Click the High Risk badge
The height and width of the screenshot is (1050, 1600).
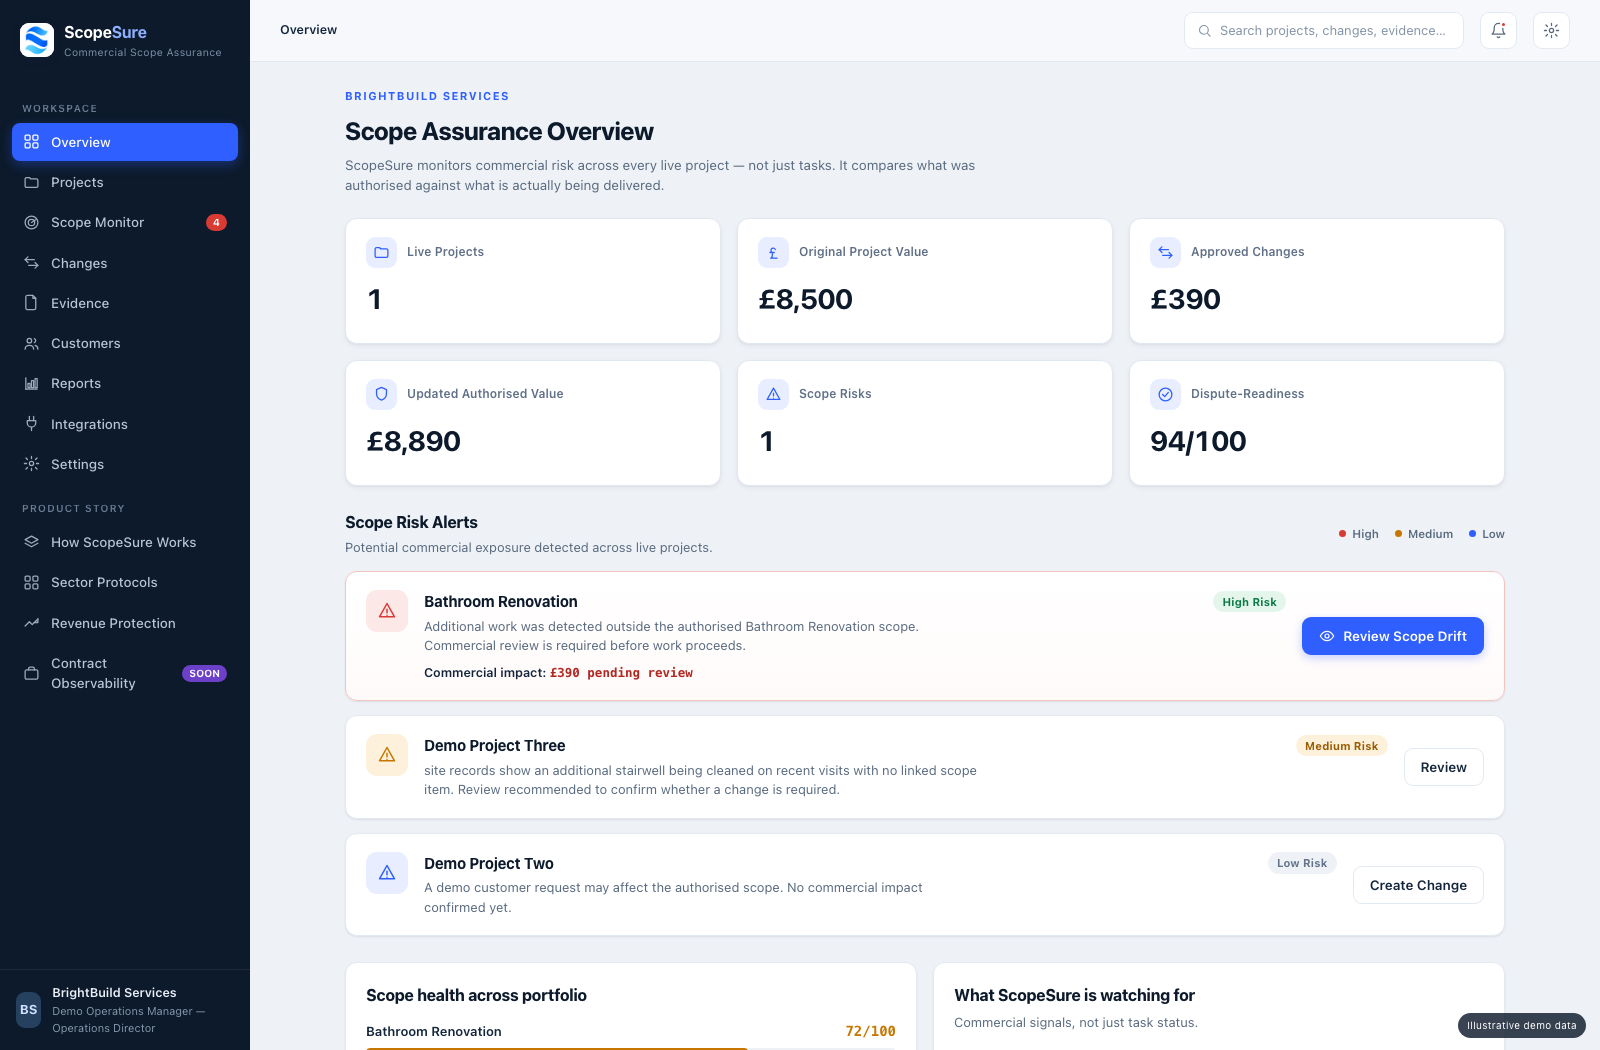point(1249,602)
